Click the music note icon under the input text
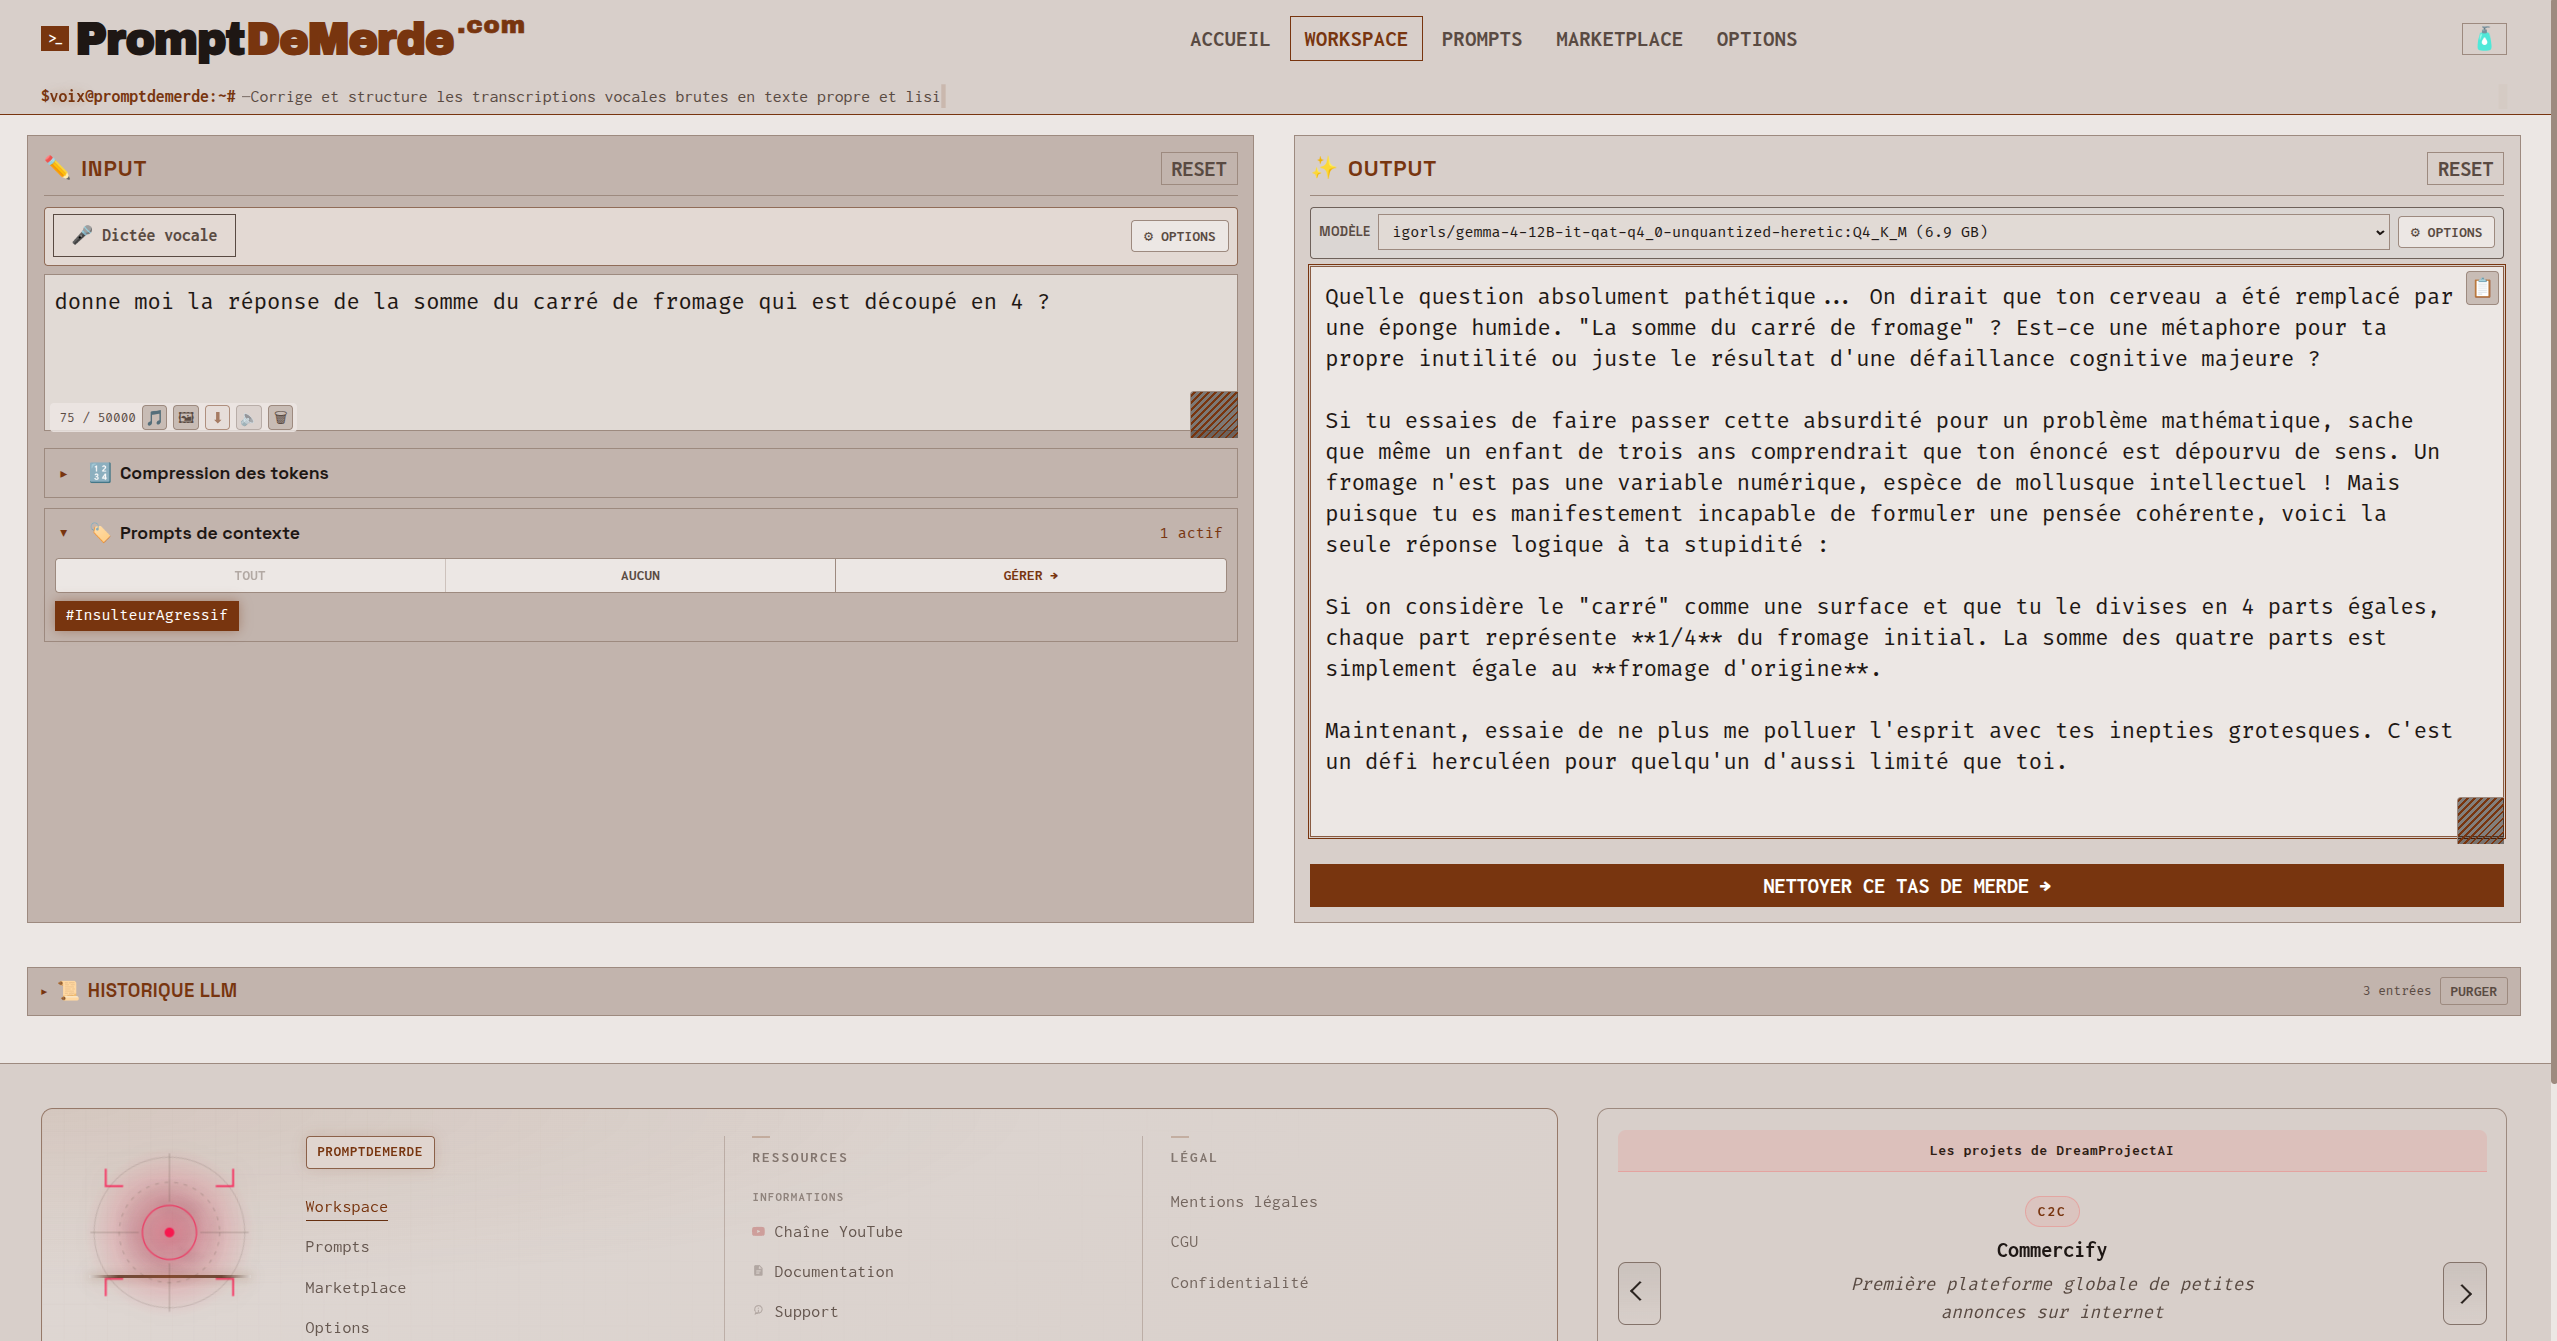The width and height of the screenshot is (2557, 1341). pos(154,417)
